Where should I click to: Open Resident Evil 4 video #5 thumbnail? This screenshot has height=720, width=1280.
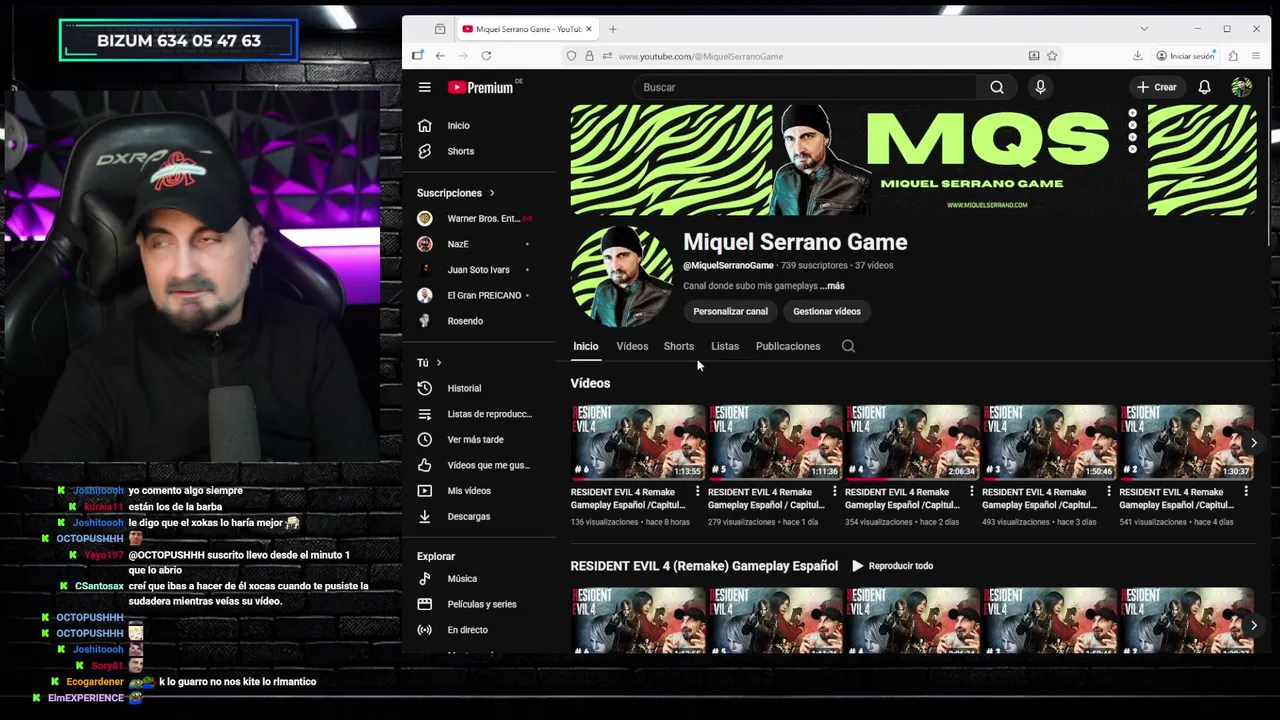click(775, 442)
